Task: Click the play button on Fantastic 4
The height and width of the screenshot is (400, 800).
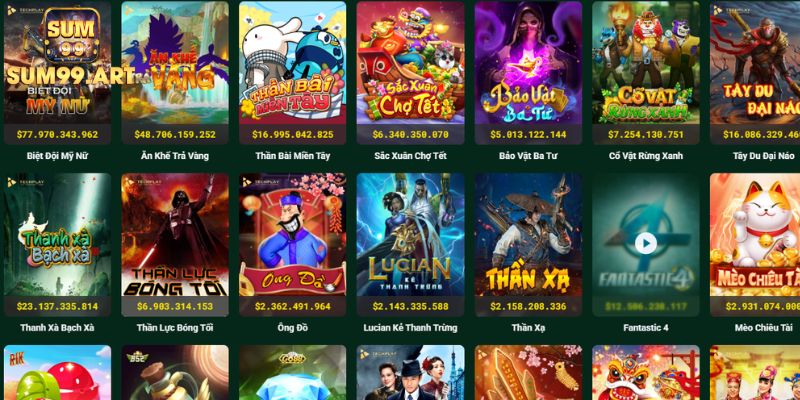Action: tap(645, 243)
